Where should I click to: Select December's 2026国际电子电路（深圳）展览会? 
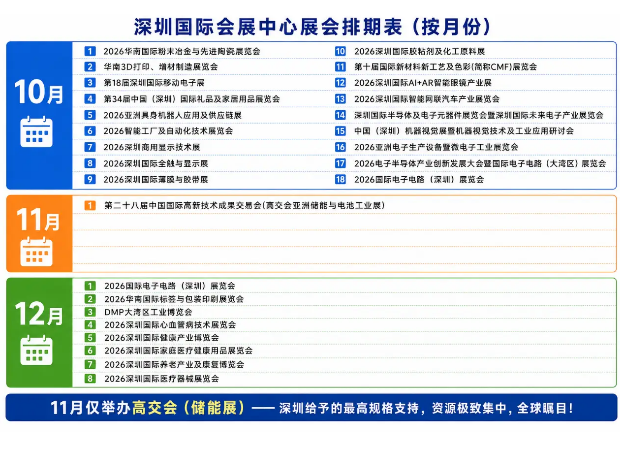pyautogui.click(x=170, y=285)
